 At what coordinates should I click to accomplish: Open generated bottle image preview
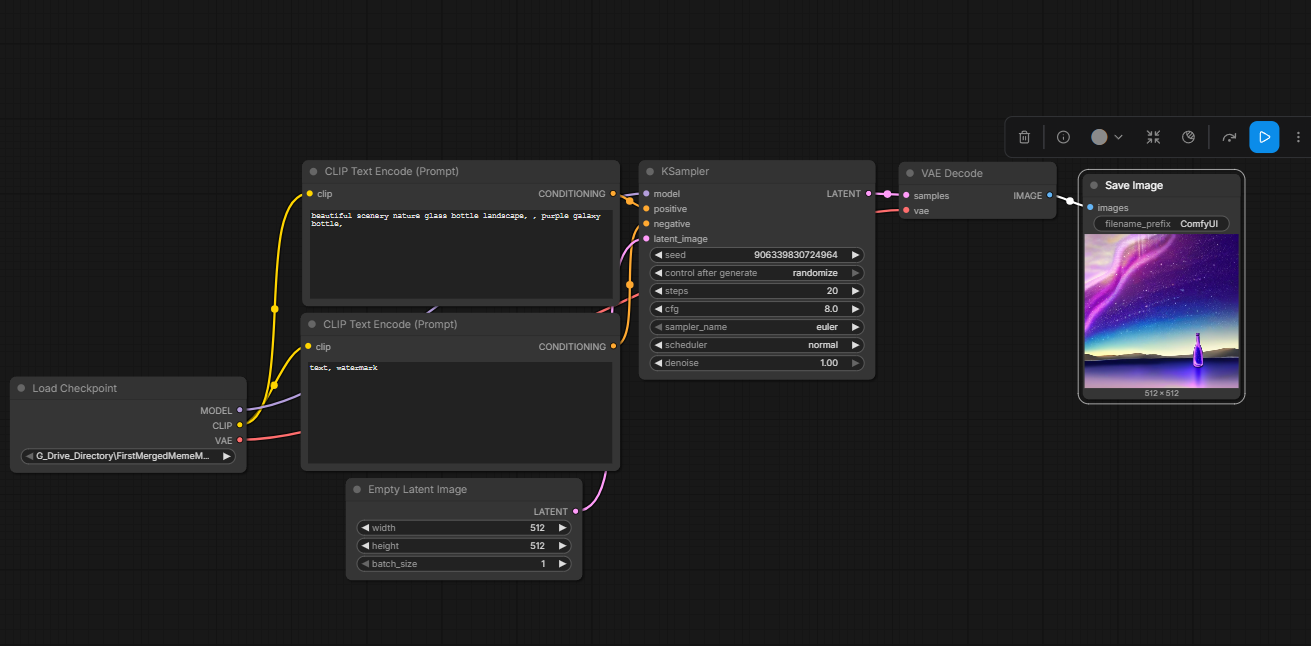1161,311
